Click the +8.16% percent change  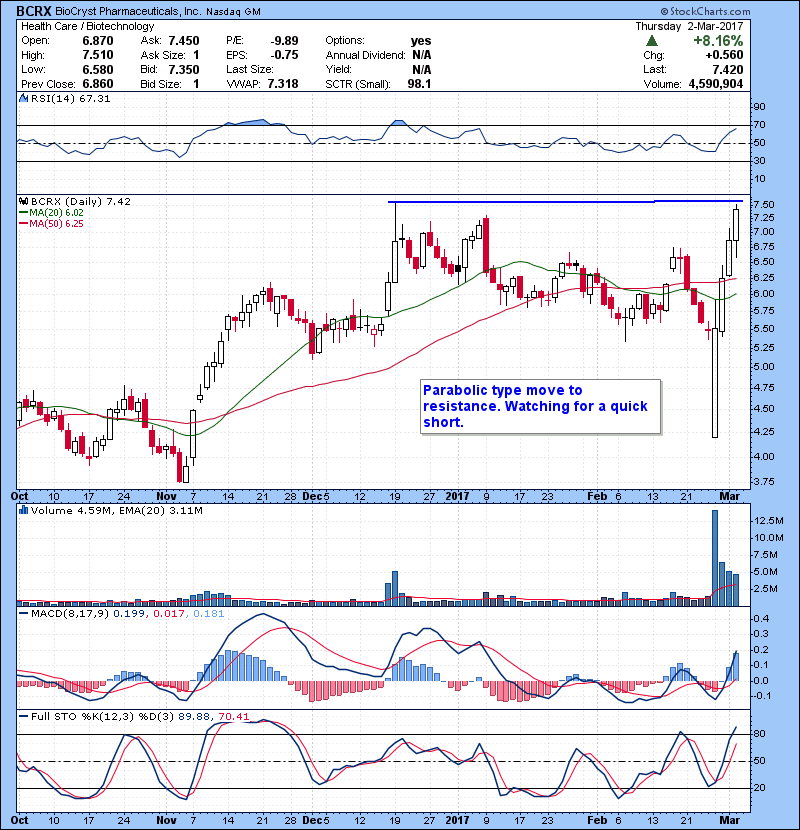pyautogui.click(x=718, y=41)
